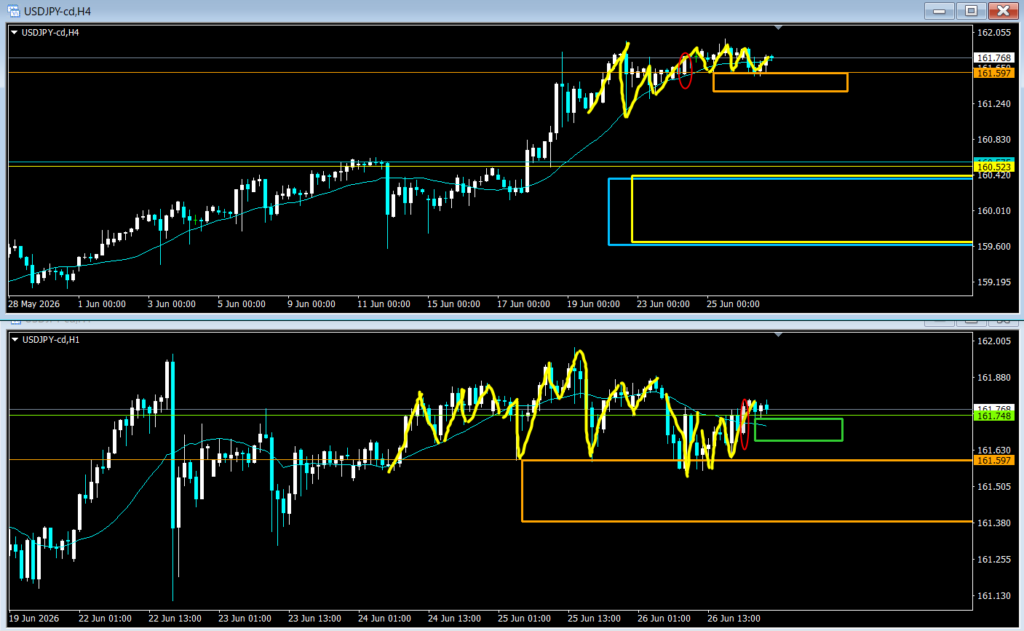
Task: Click the chart shift triangle marker on the H4 chart
Action: click(x=778, y=28)
